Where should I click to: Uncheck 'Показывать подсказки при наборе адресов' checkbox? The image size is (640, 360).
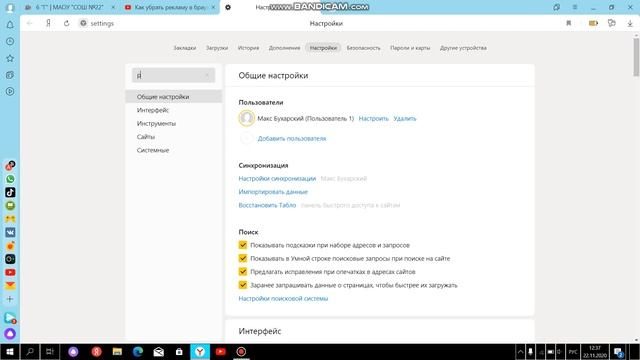pyautogui.click(x=243, y=245)
